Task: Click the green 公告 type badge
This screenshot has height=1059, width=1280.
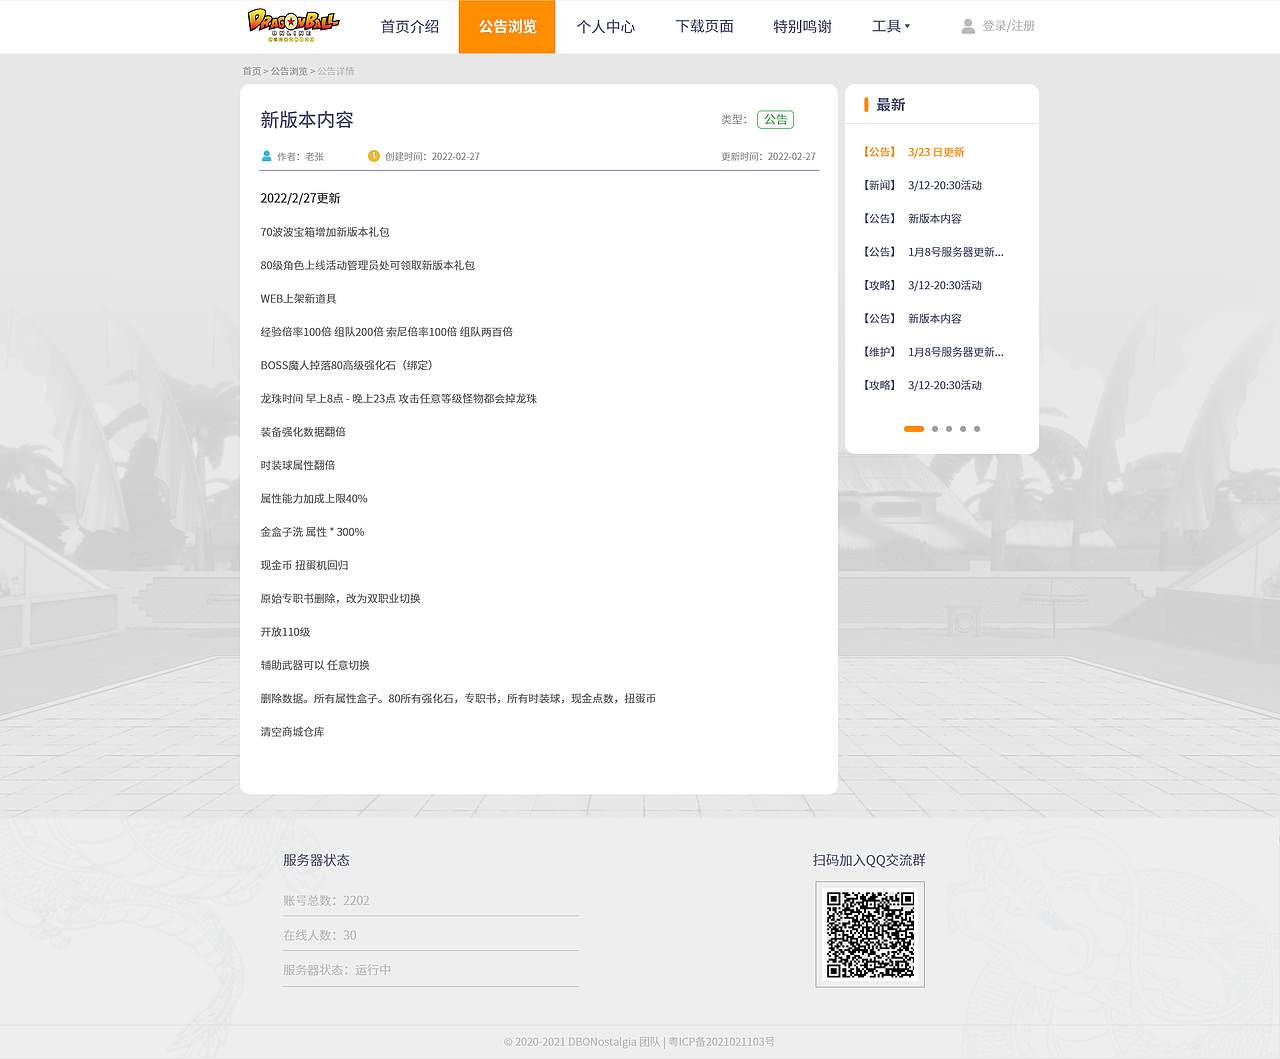Action: pyautogui.click(x=775, y=119)
